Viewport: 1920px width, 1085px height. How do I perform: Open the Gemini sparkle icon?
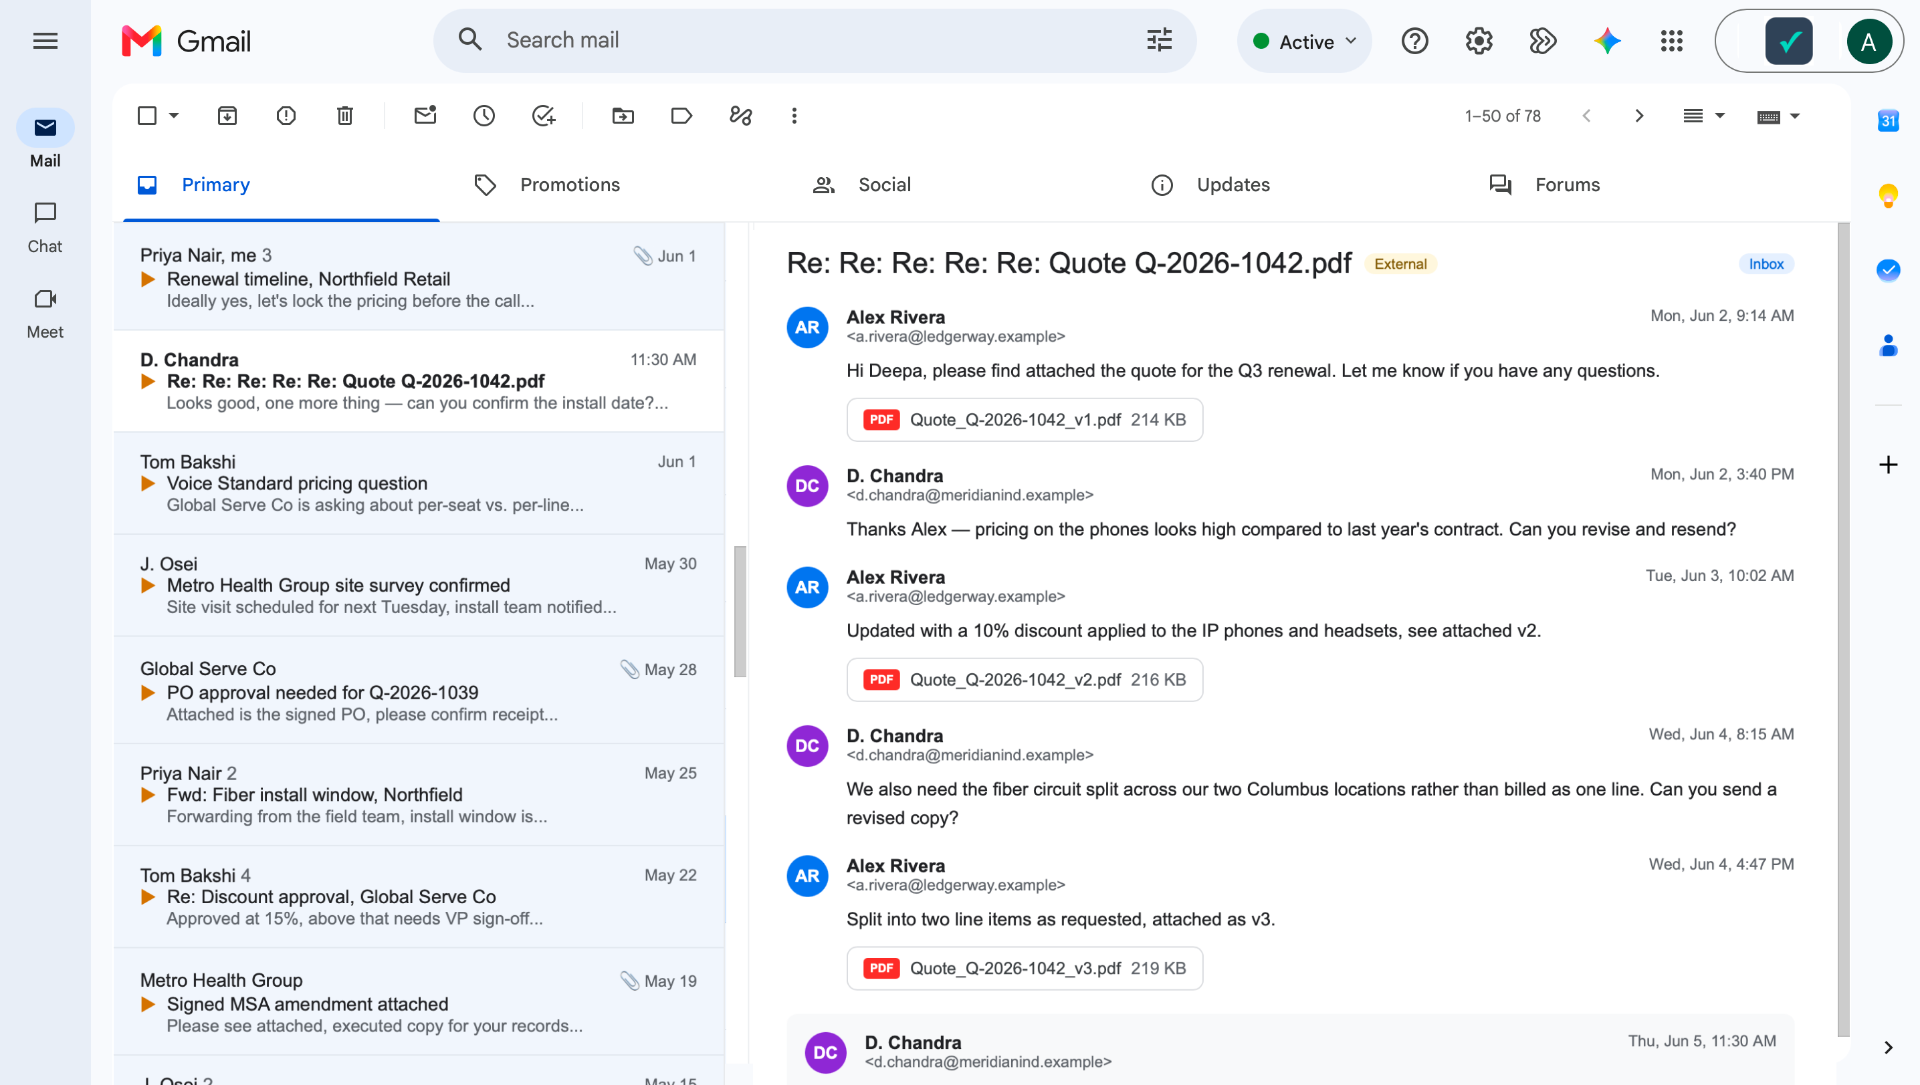1607,41
